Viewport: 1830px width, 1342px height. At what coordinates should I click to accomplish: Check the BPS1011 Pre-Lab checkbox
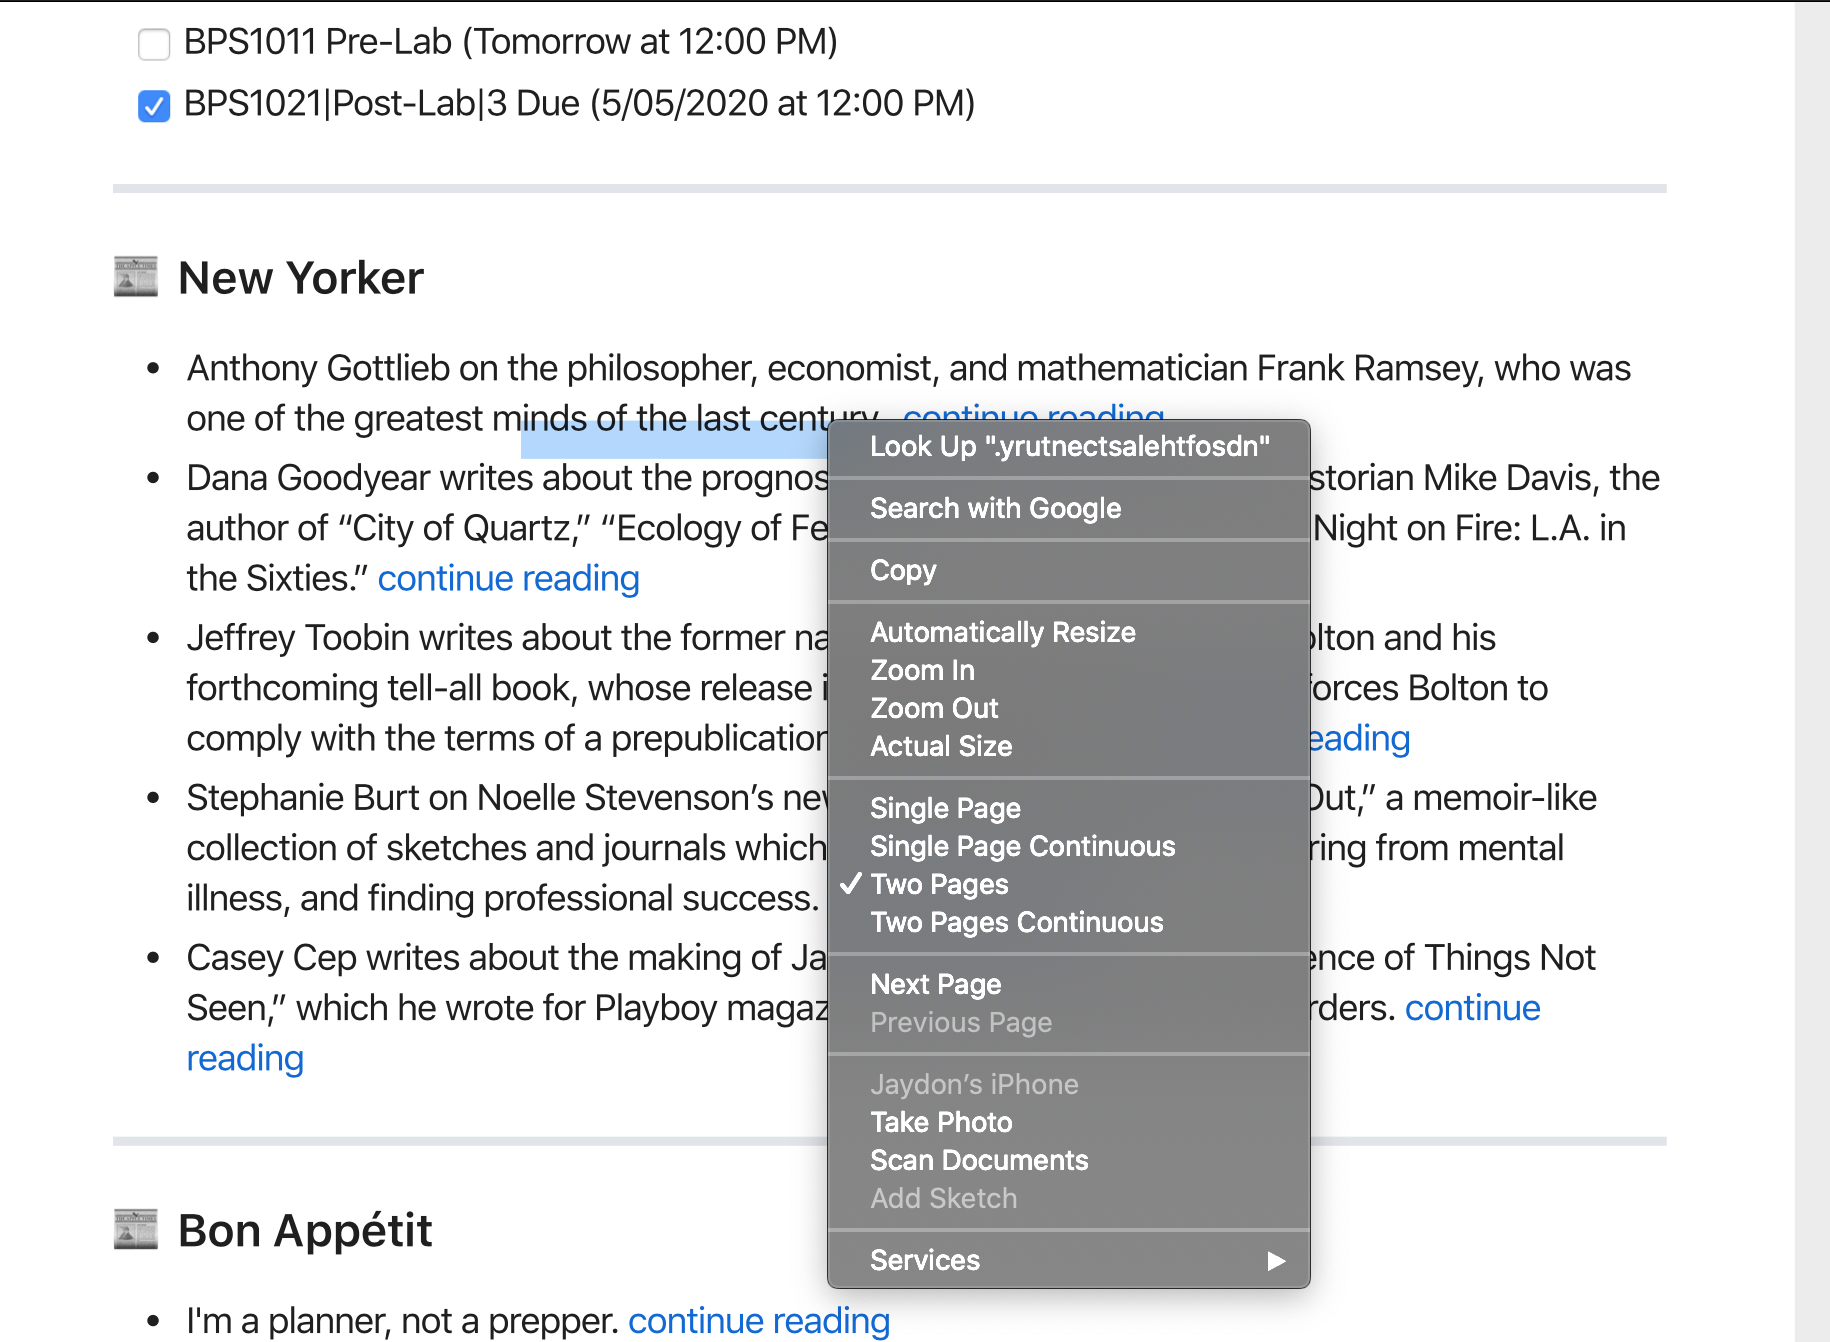[153, 43]
